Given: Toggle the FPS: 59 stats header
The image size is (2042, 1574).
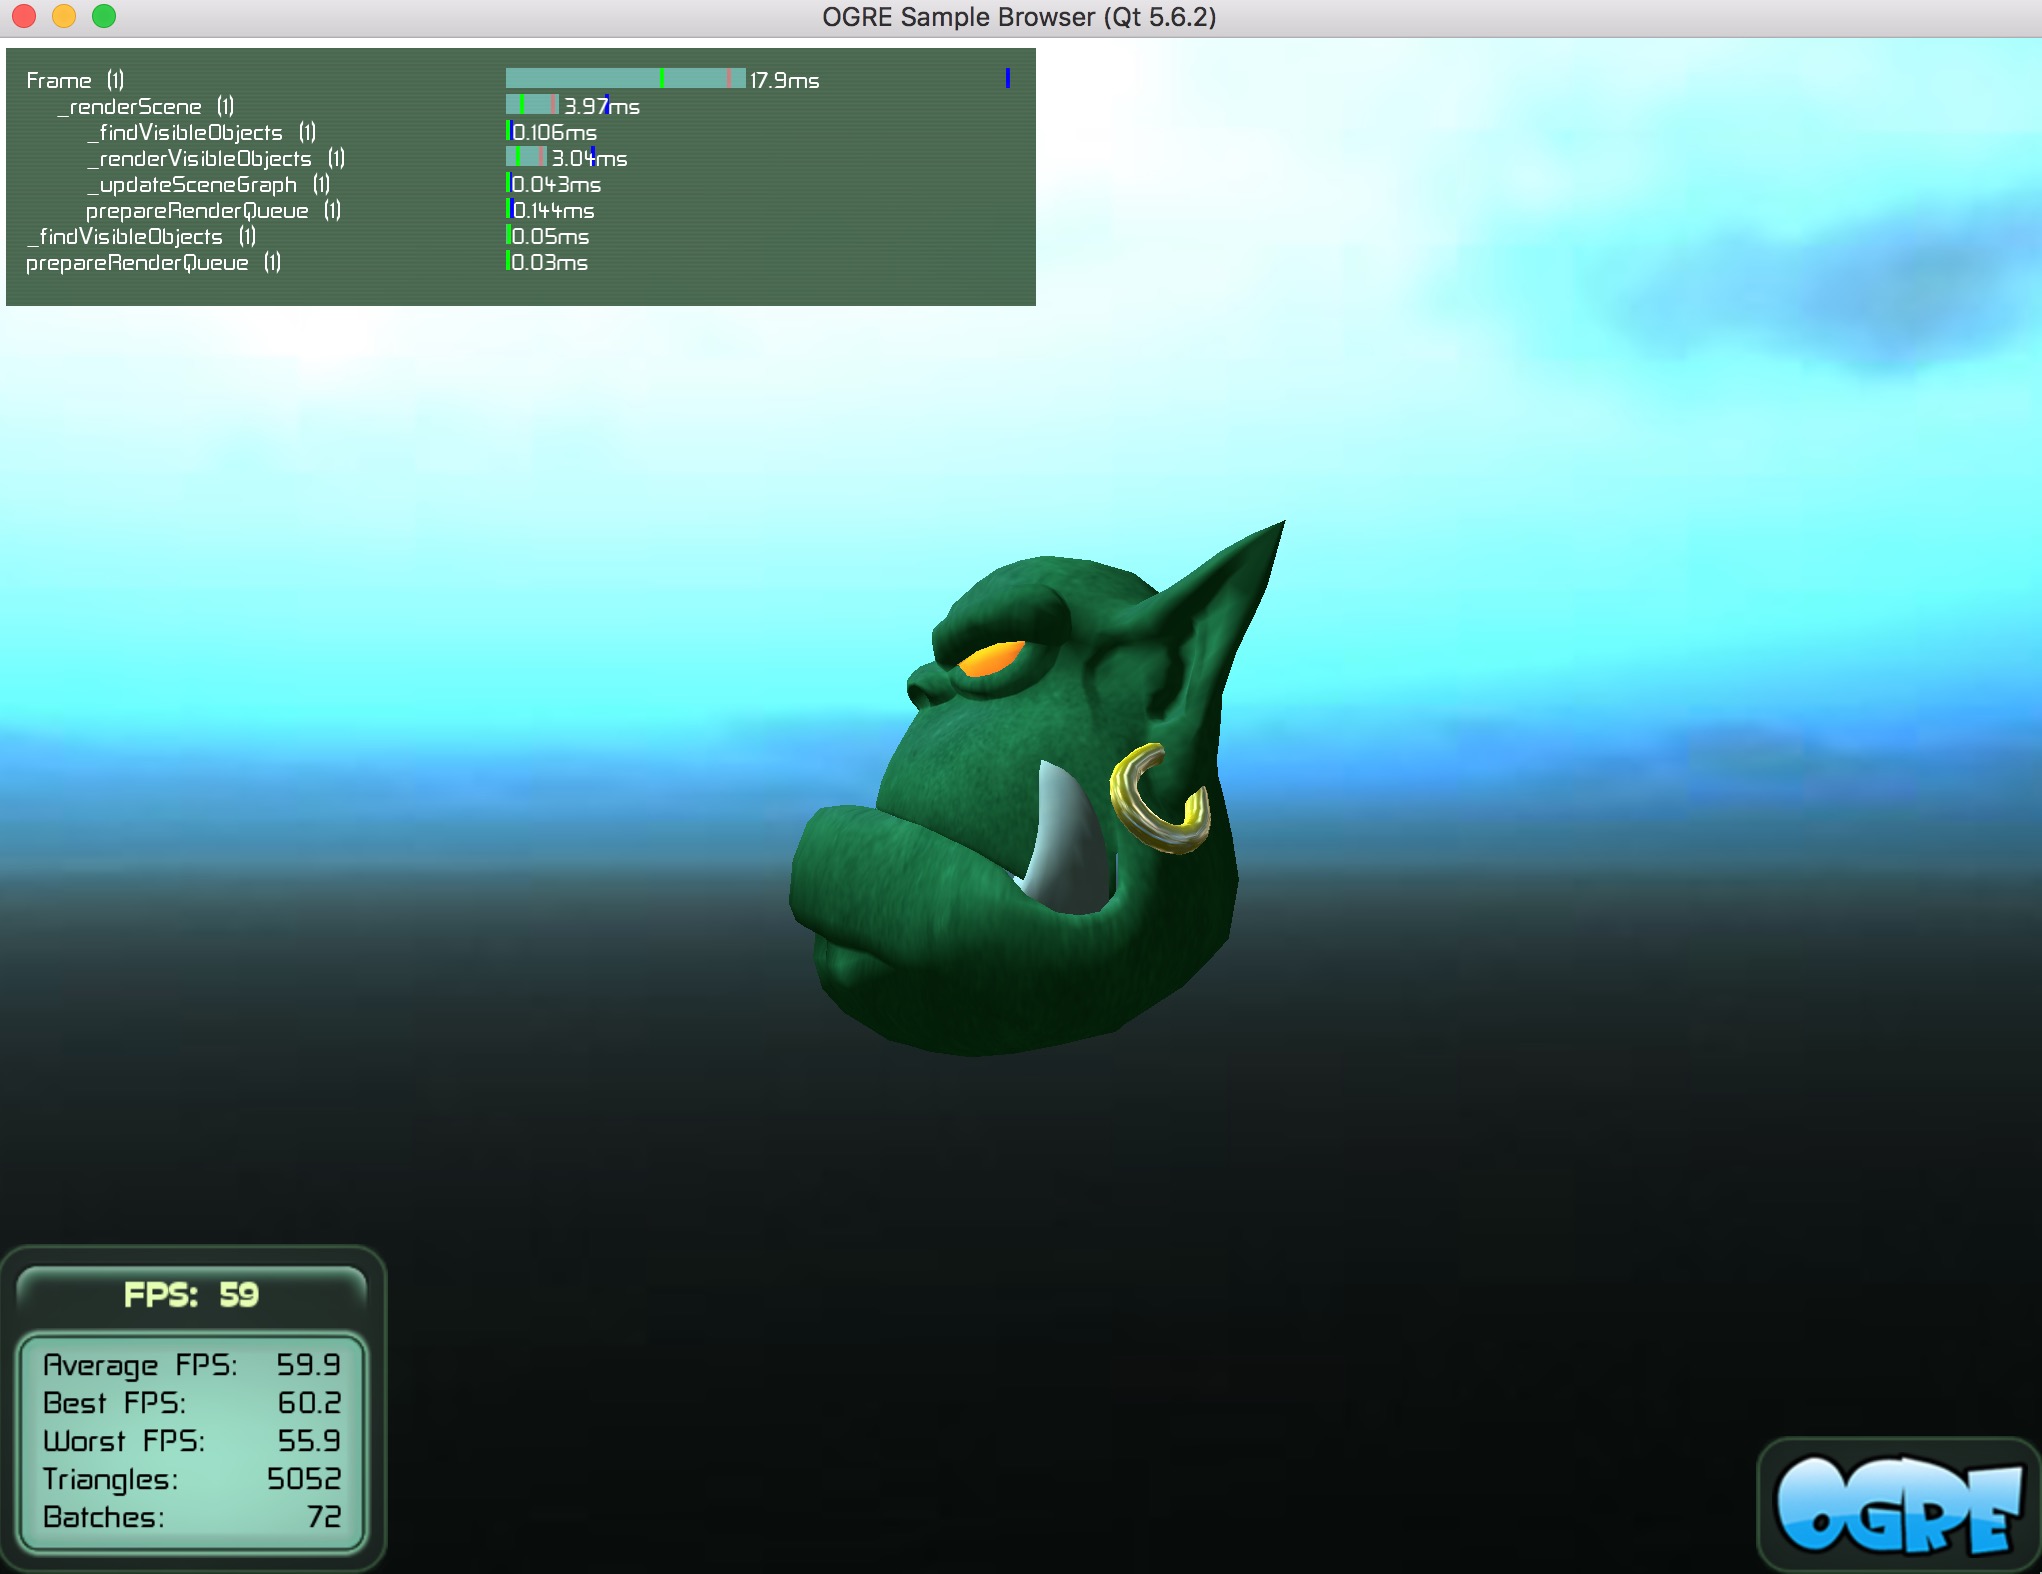Looking at the screenshot, I should (x=191, y=1295).
